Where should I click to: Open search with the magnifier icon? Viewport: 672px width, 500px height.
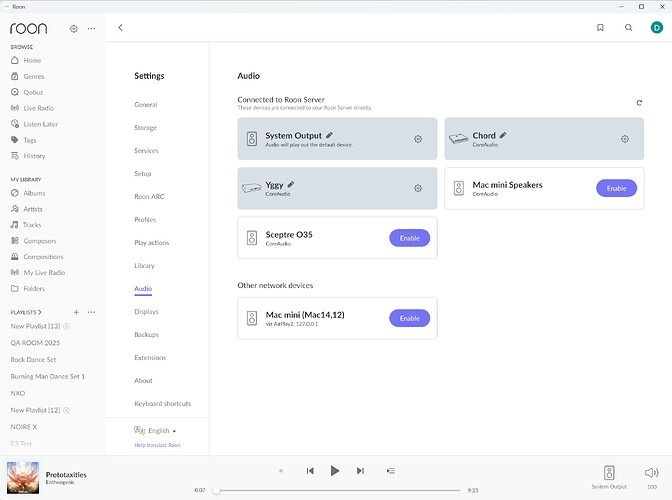(628, 28)
